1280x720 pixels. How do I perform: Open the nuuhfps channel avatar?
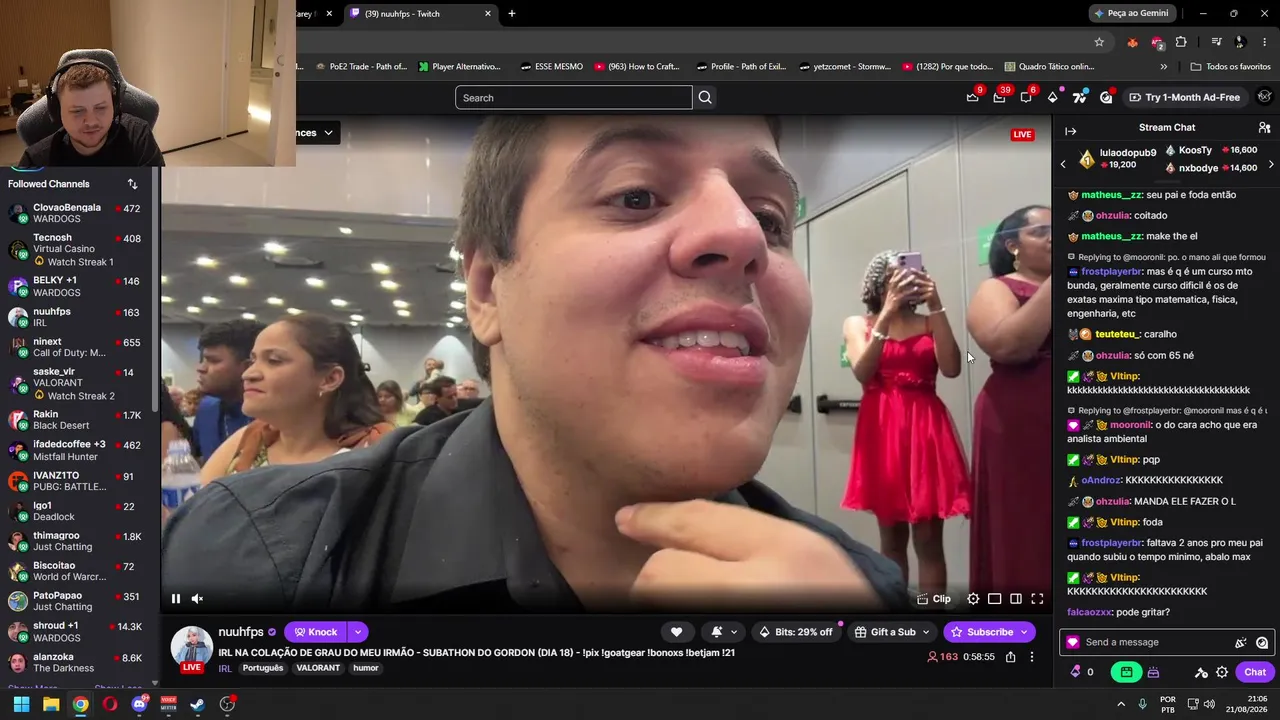[x=191, y=647]
